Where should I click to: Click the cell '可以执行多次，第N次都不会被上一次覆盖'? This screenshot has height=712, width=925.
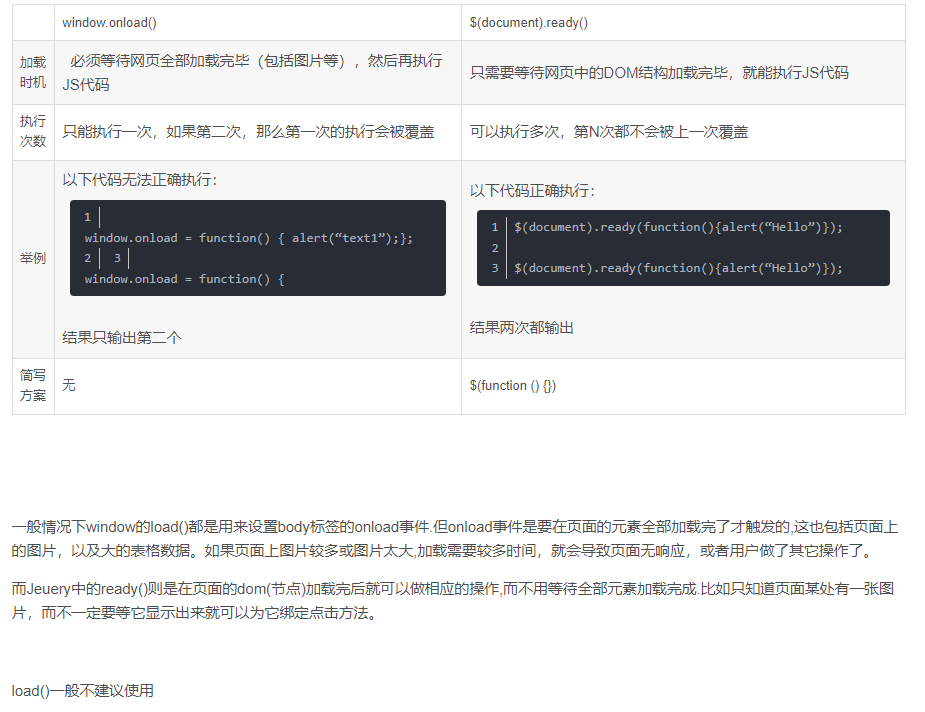(x=683, y=132)
